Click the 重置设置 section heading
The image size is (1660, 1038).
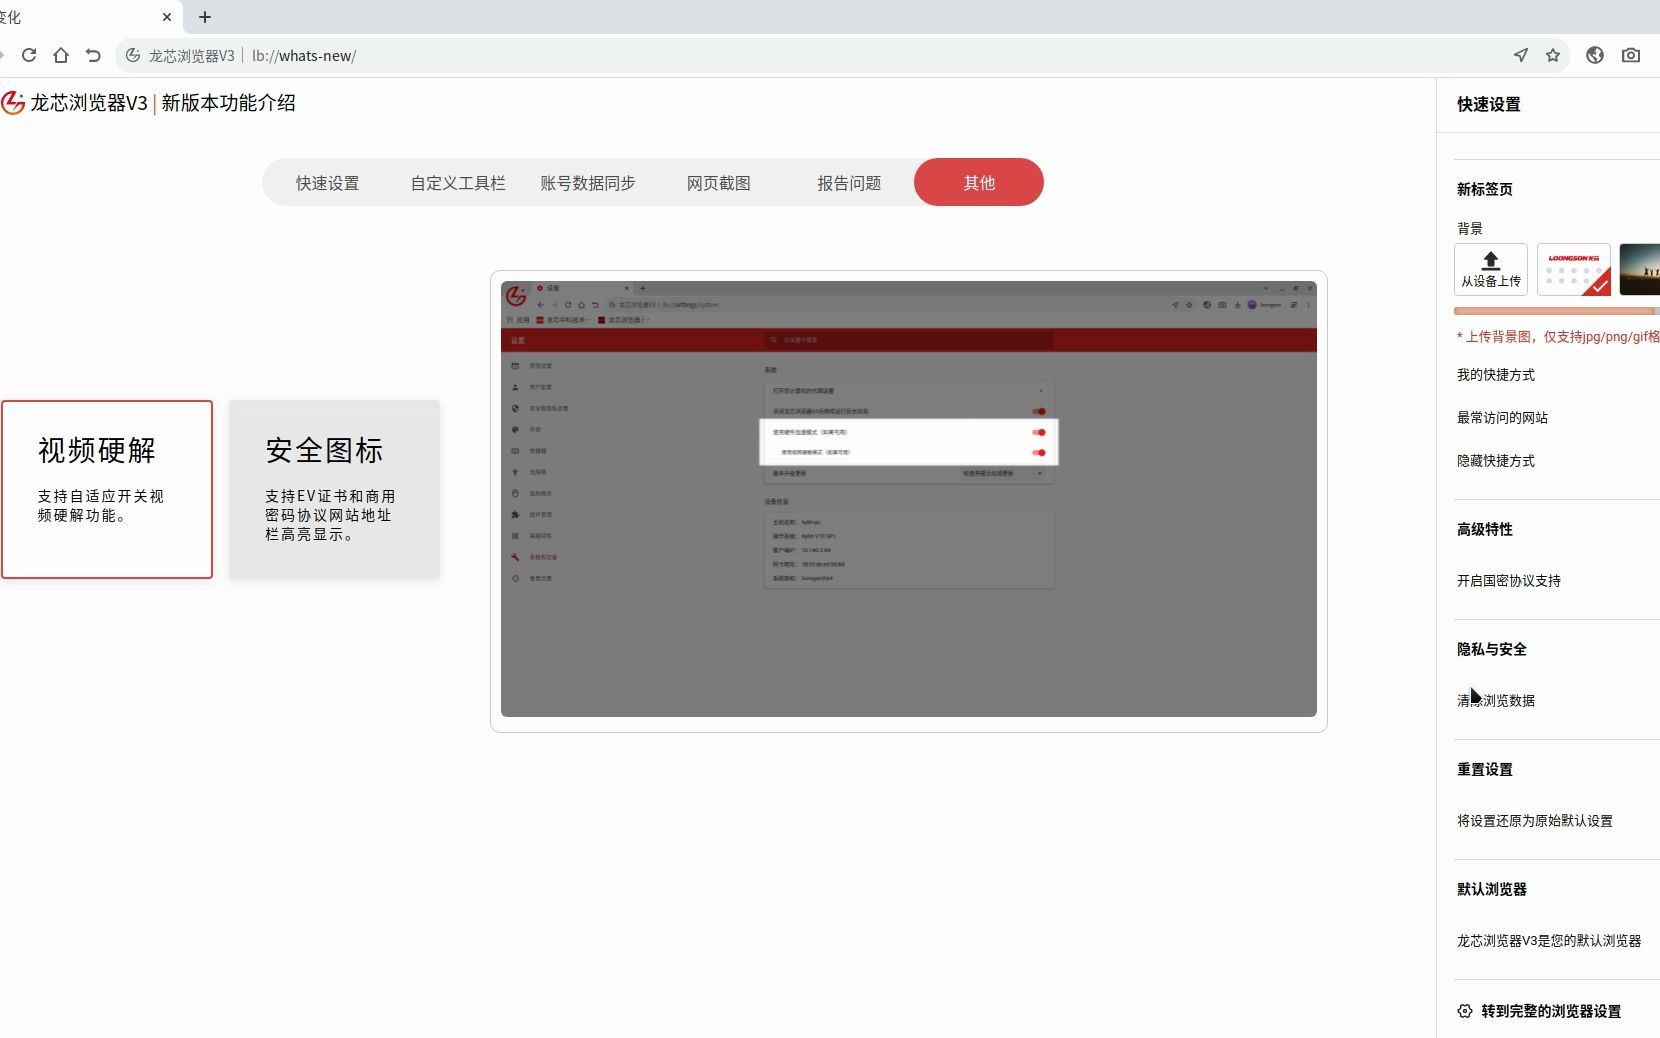pos(1485,769)
